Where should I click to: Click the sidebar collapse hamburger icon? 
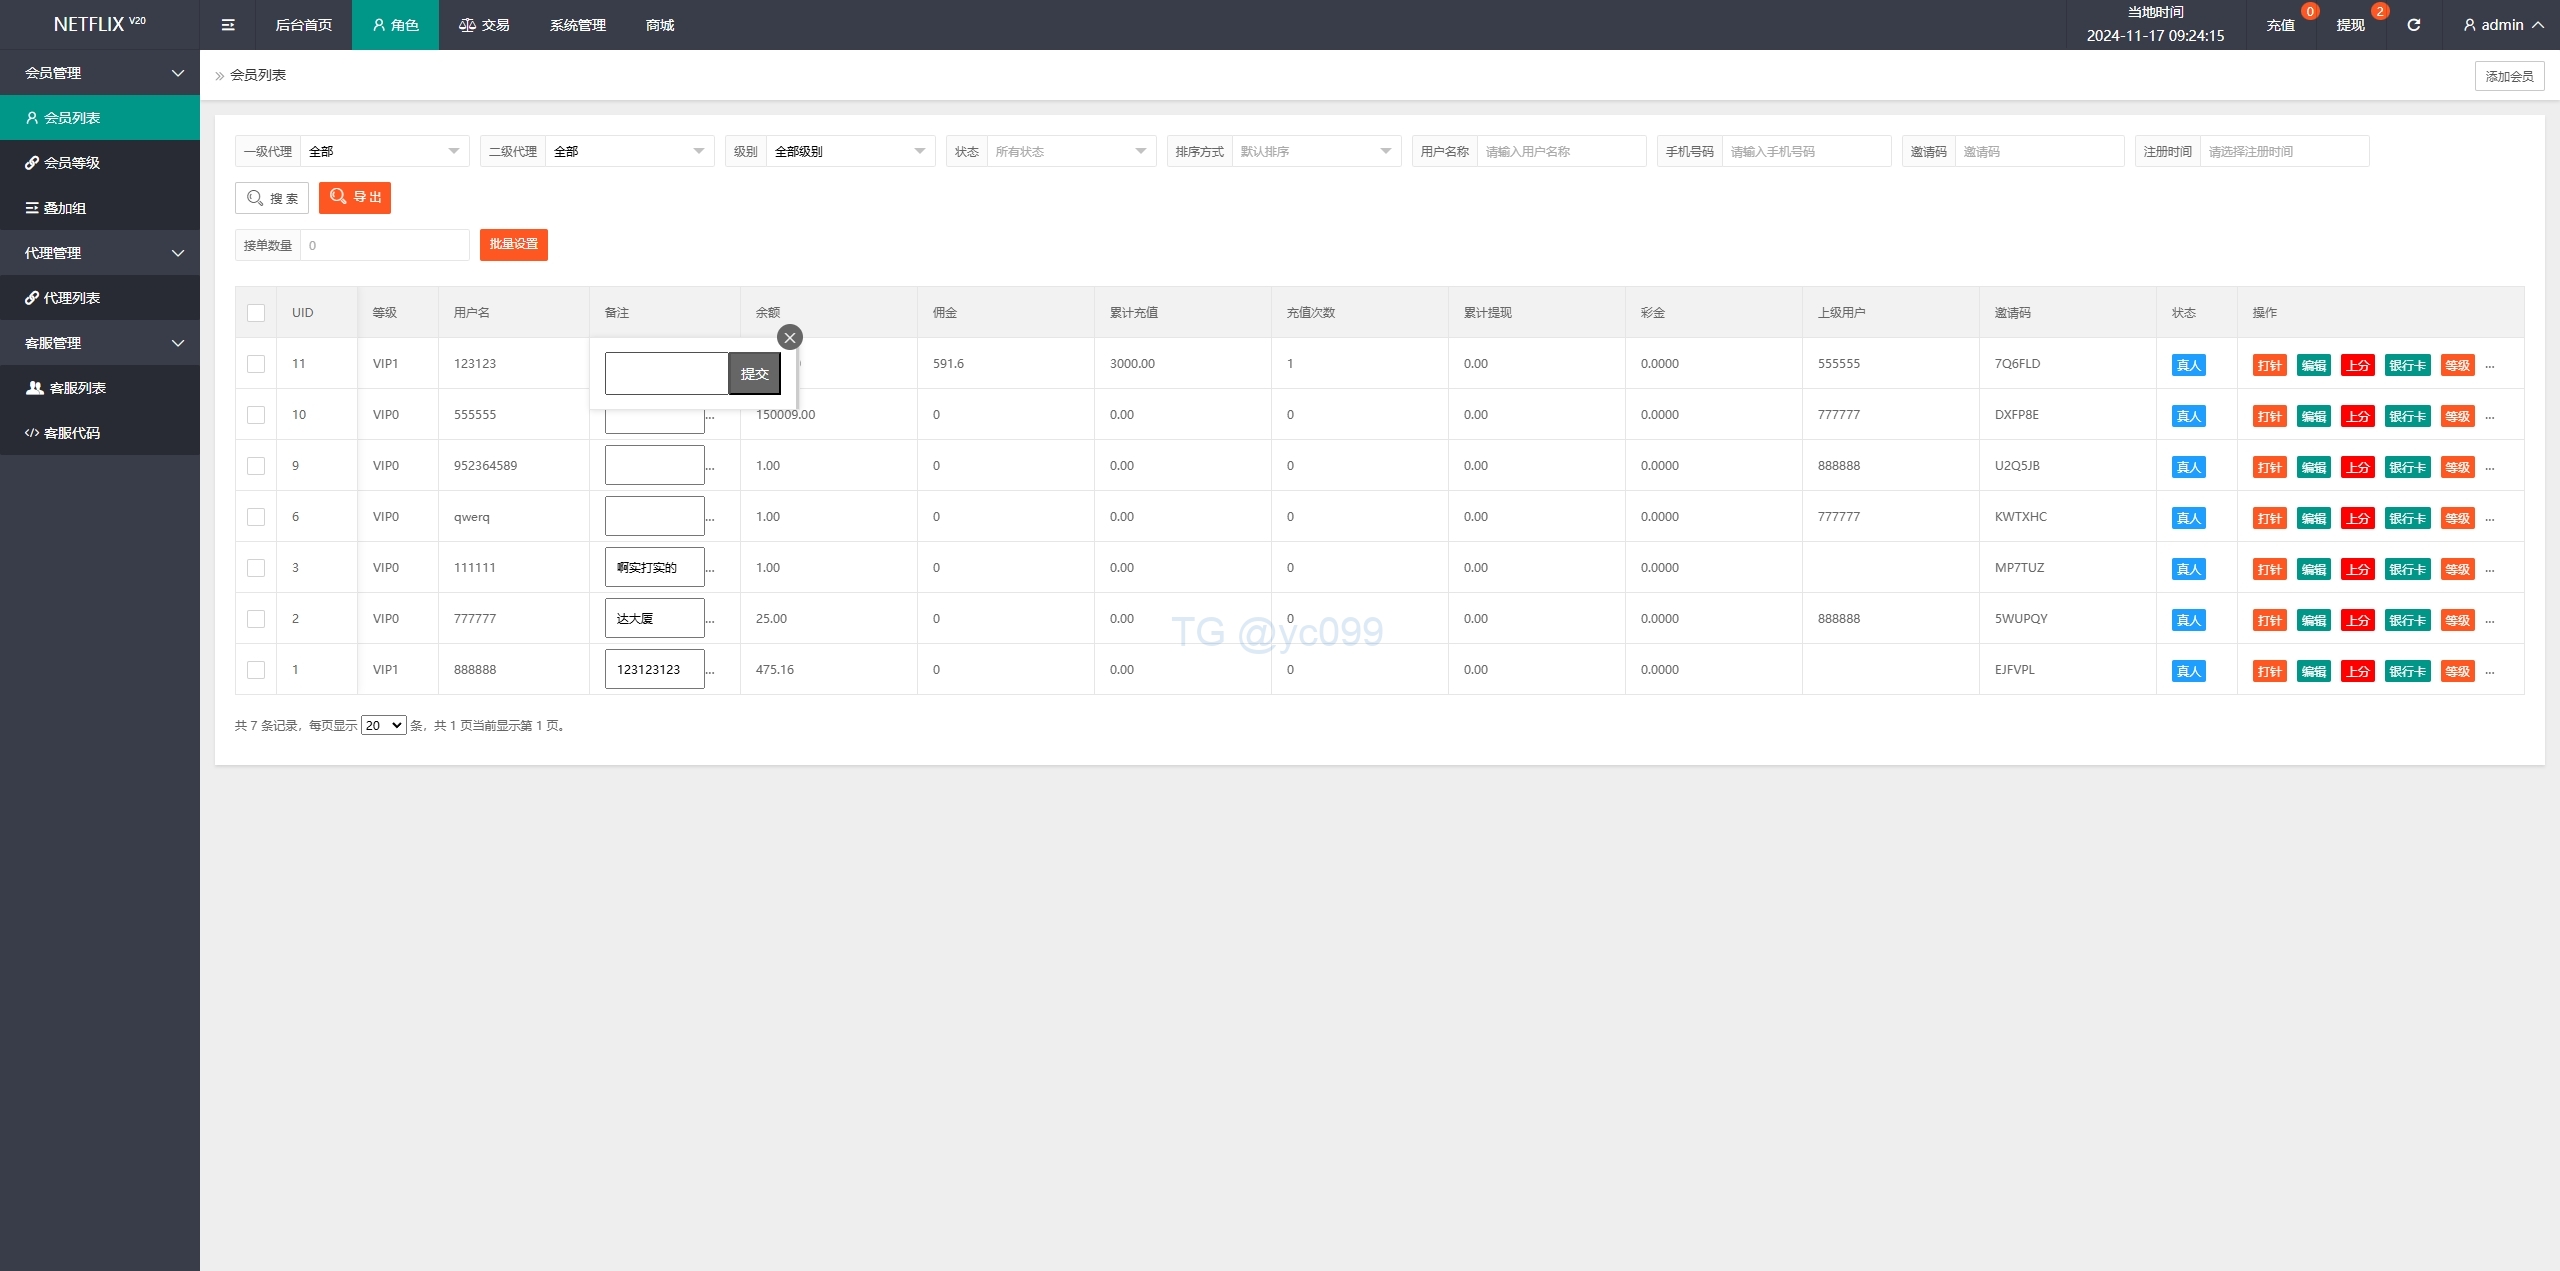[x=228, y=25]
